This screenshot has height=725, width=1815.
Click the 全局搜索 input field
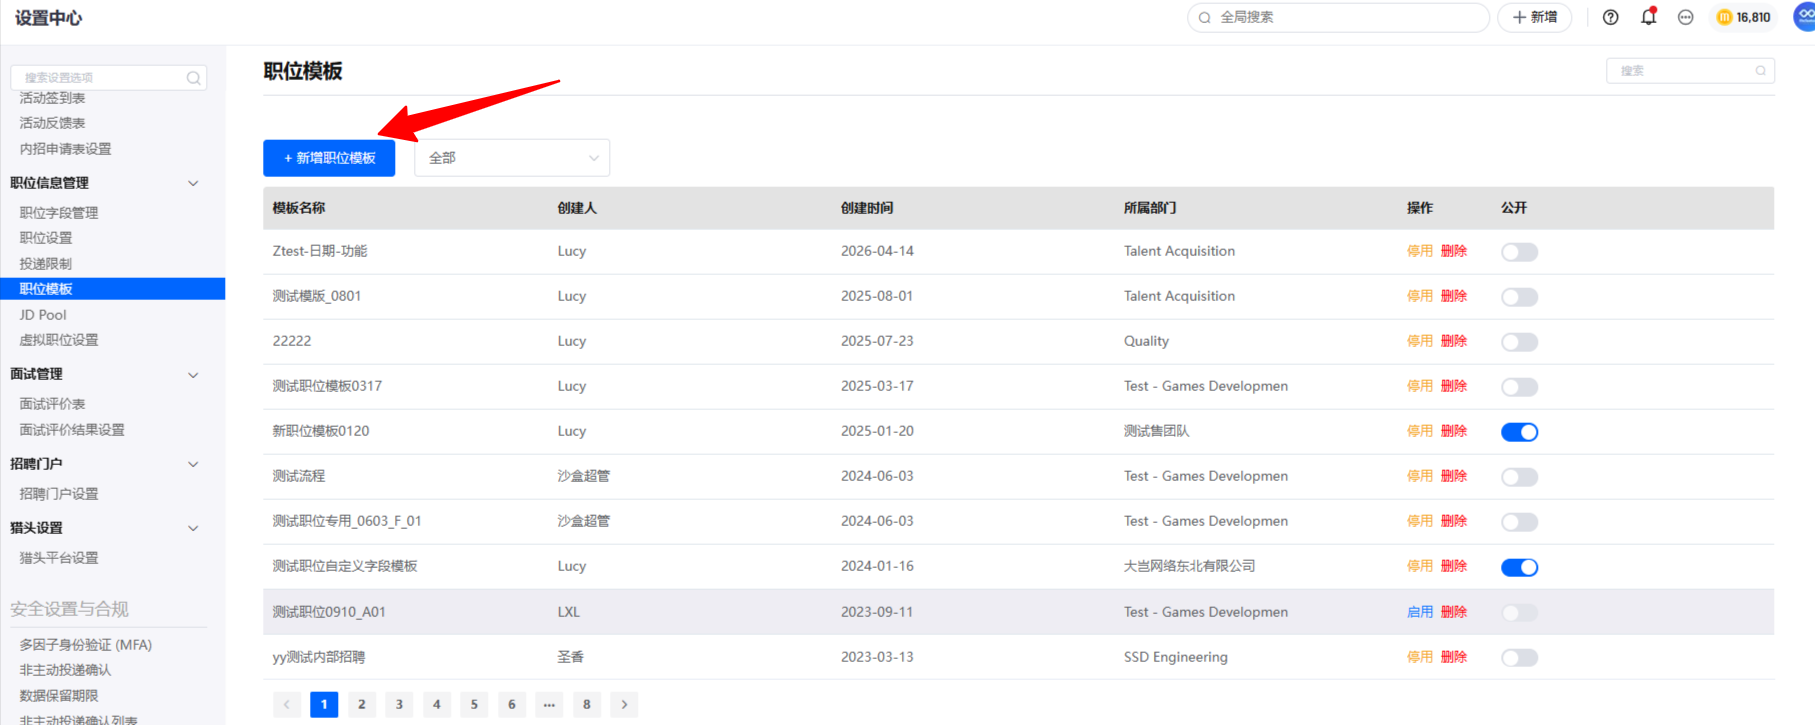1338,17
